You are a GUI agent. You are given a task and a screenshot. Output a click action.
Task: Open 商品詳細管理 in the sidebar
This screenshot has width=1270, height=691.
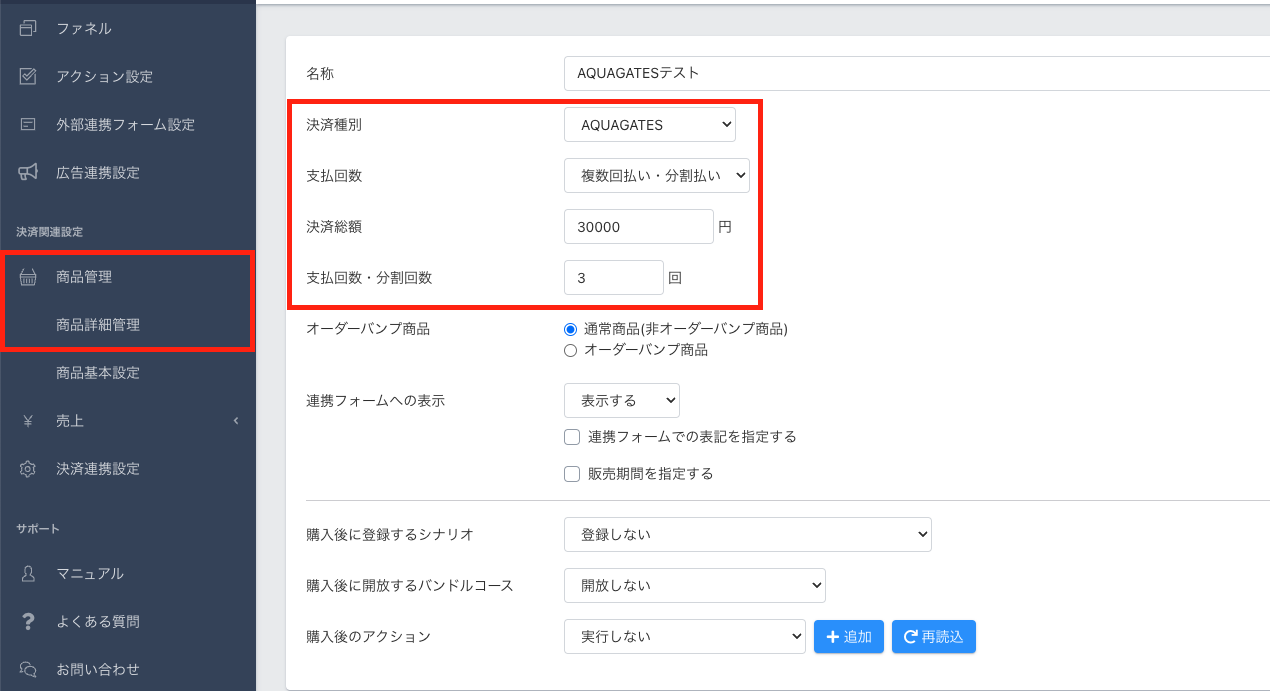point(98,325)
